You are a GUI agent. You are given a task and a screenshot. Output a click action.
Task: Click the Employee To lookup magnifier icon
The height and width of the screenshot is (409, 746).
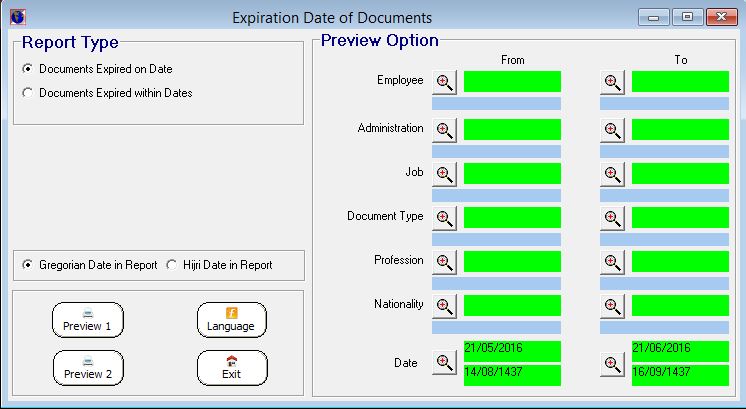[613, 82]
